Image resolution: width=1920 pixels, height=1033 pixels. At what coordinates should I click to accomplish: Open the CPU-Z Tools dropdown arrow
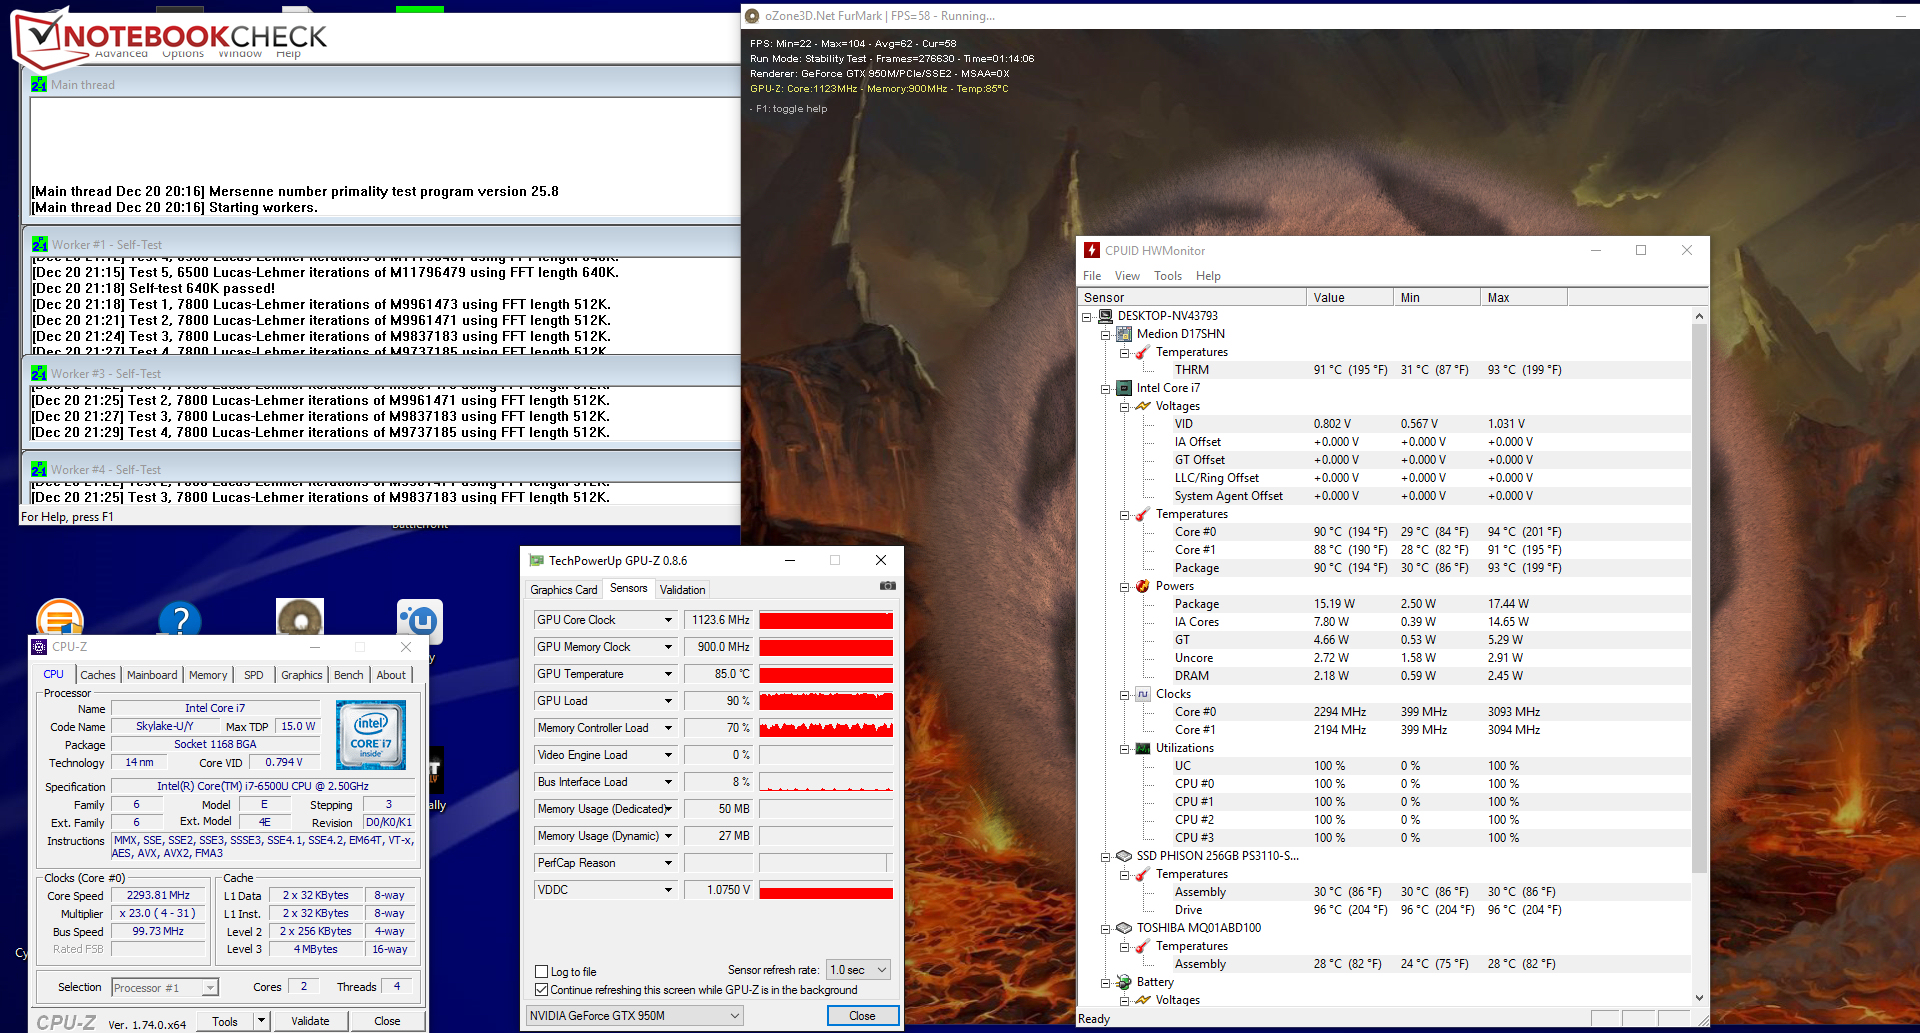point(262,1021)
